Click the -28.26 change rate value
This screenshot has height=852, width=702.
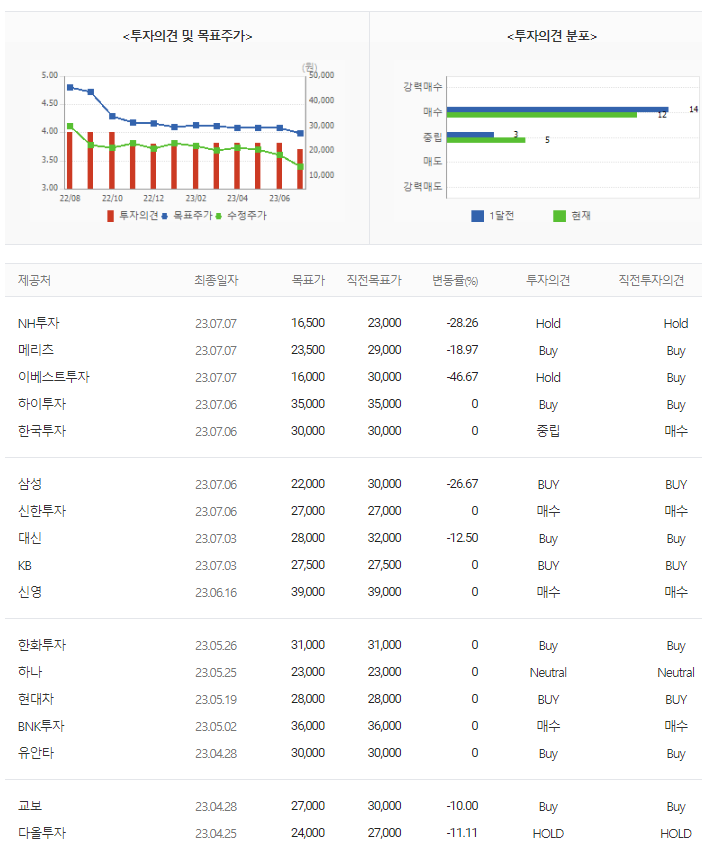tap(462, 323)
